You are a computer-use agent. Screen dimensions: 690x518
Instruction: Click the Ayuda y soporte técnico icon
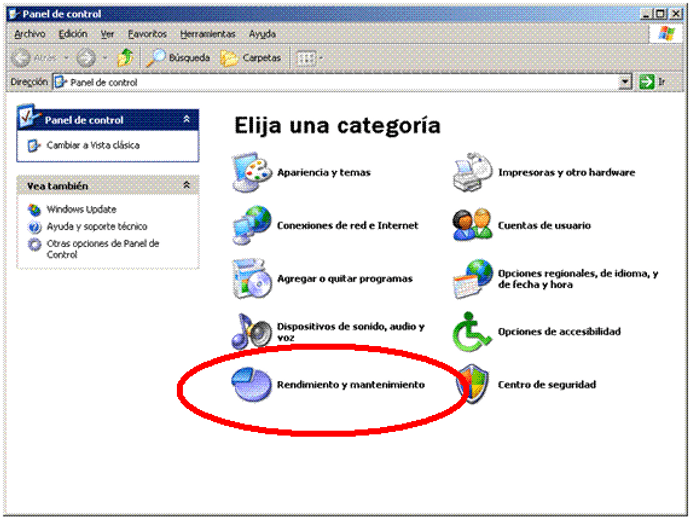click(34, 227)
